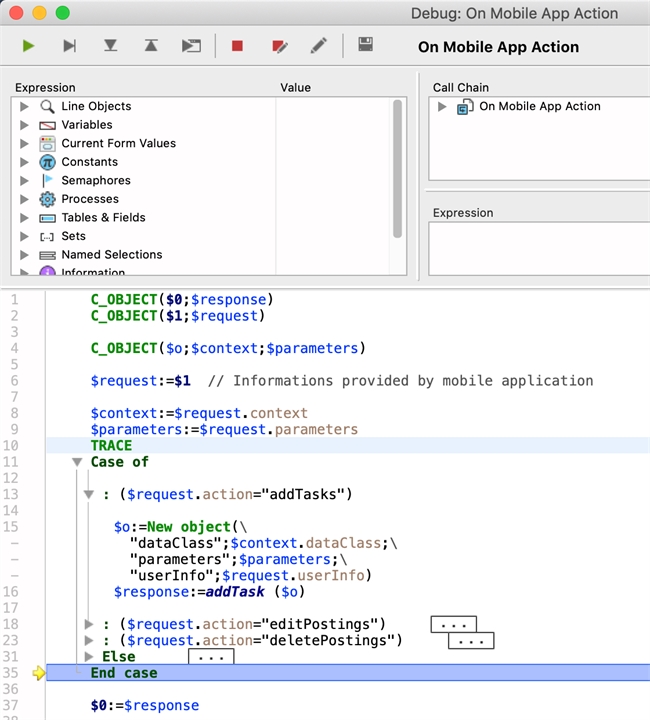The image size is (650, 721).
Task: Open the method editor with pencil icon
Action: click(x=318, y=46)
